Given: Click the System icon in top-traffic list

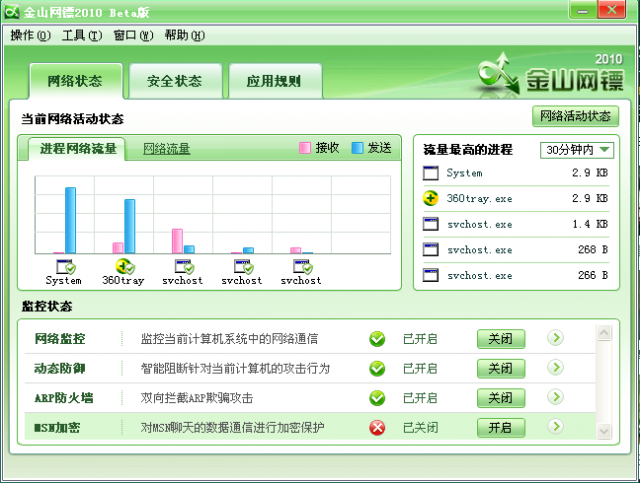Looking at the screenshot, I should (431, 173).
